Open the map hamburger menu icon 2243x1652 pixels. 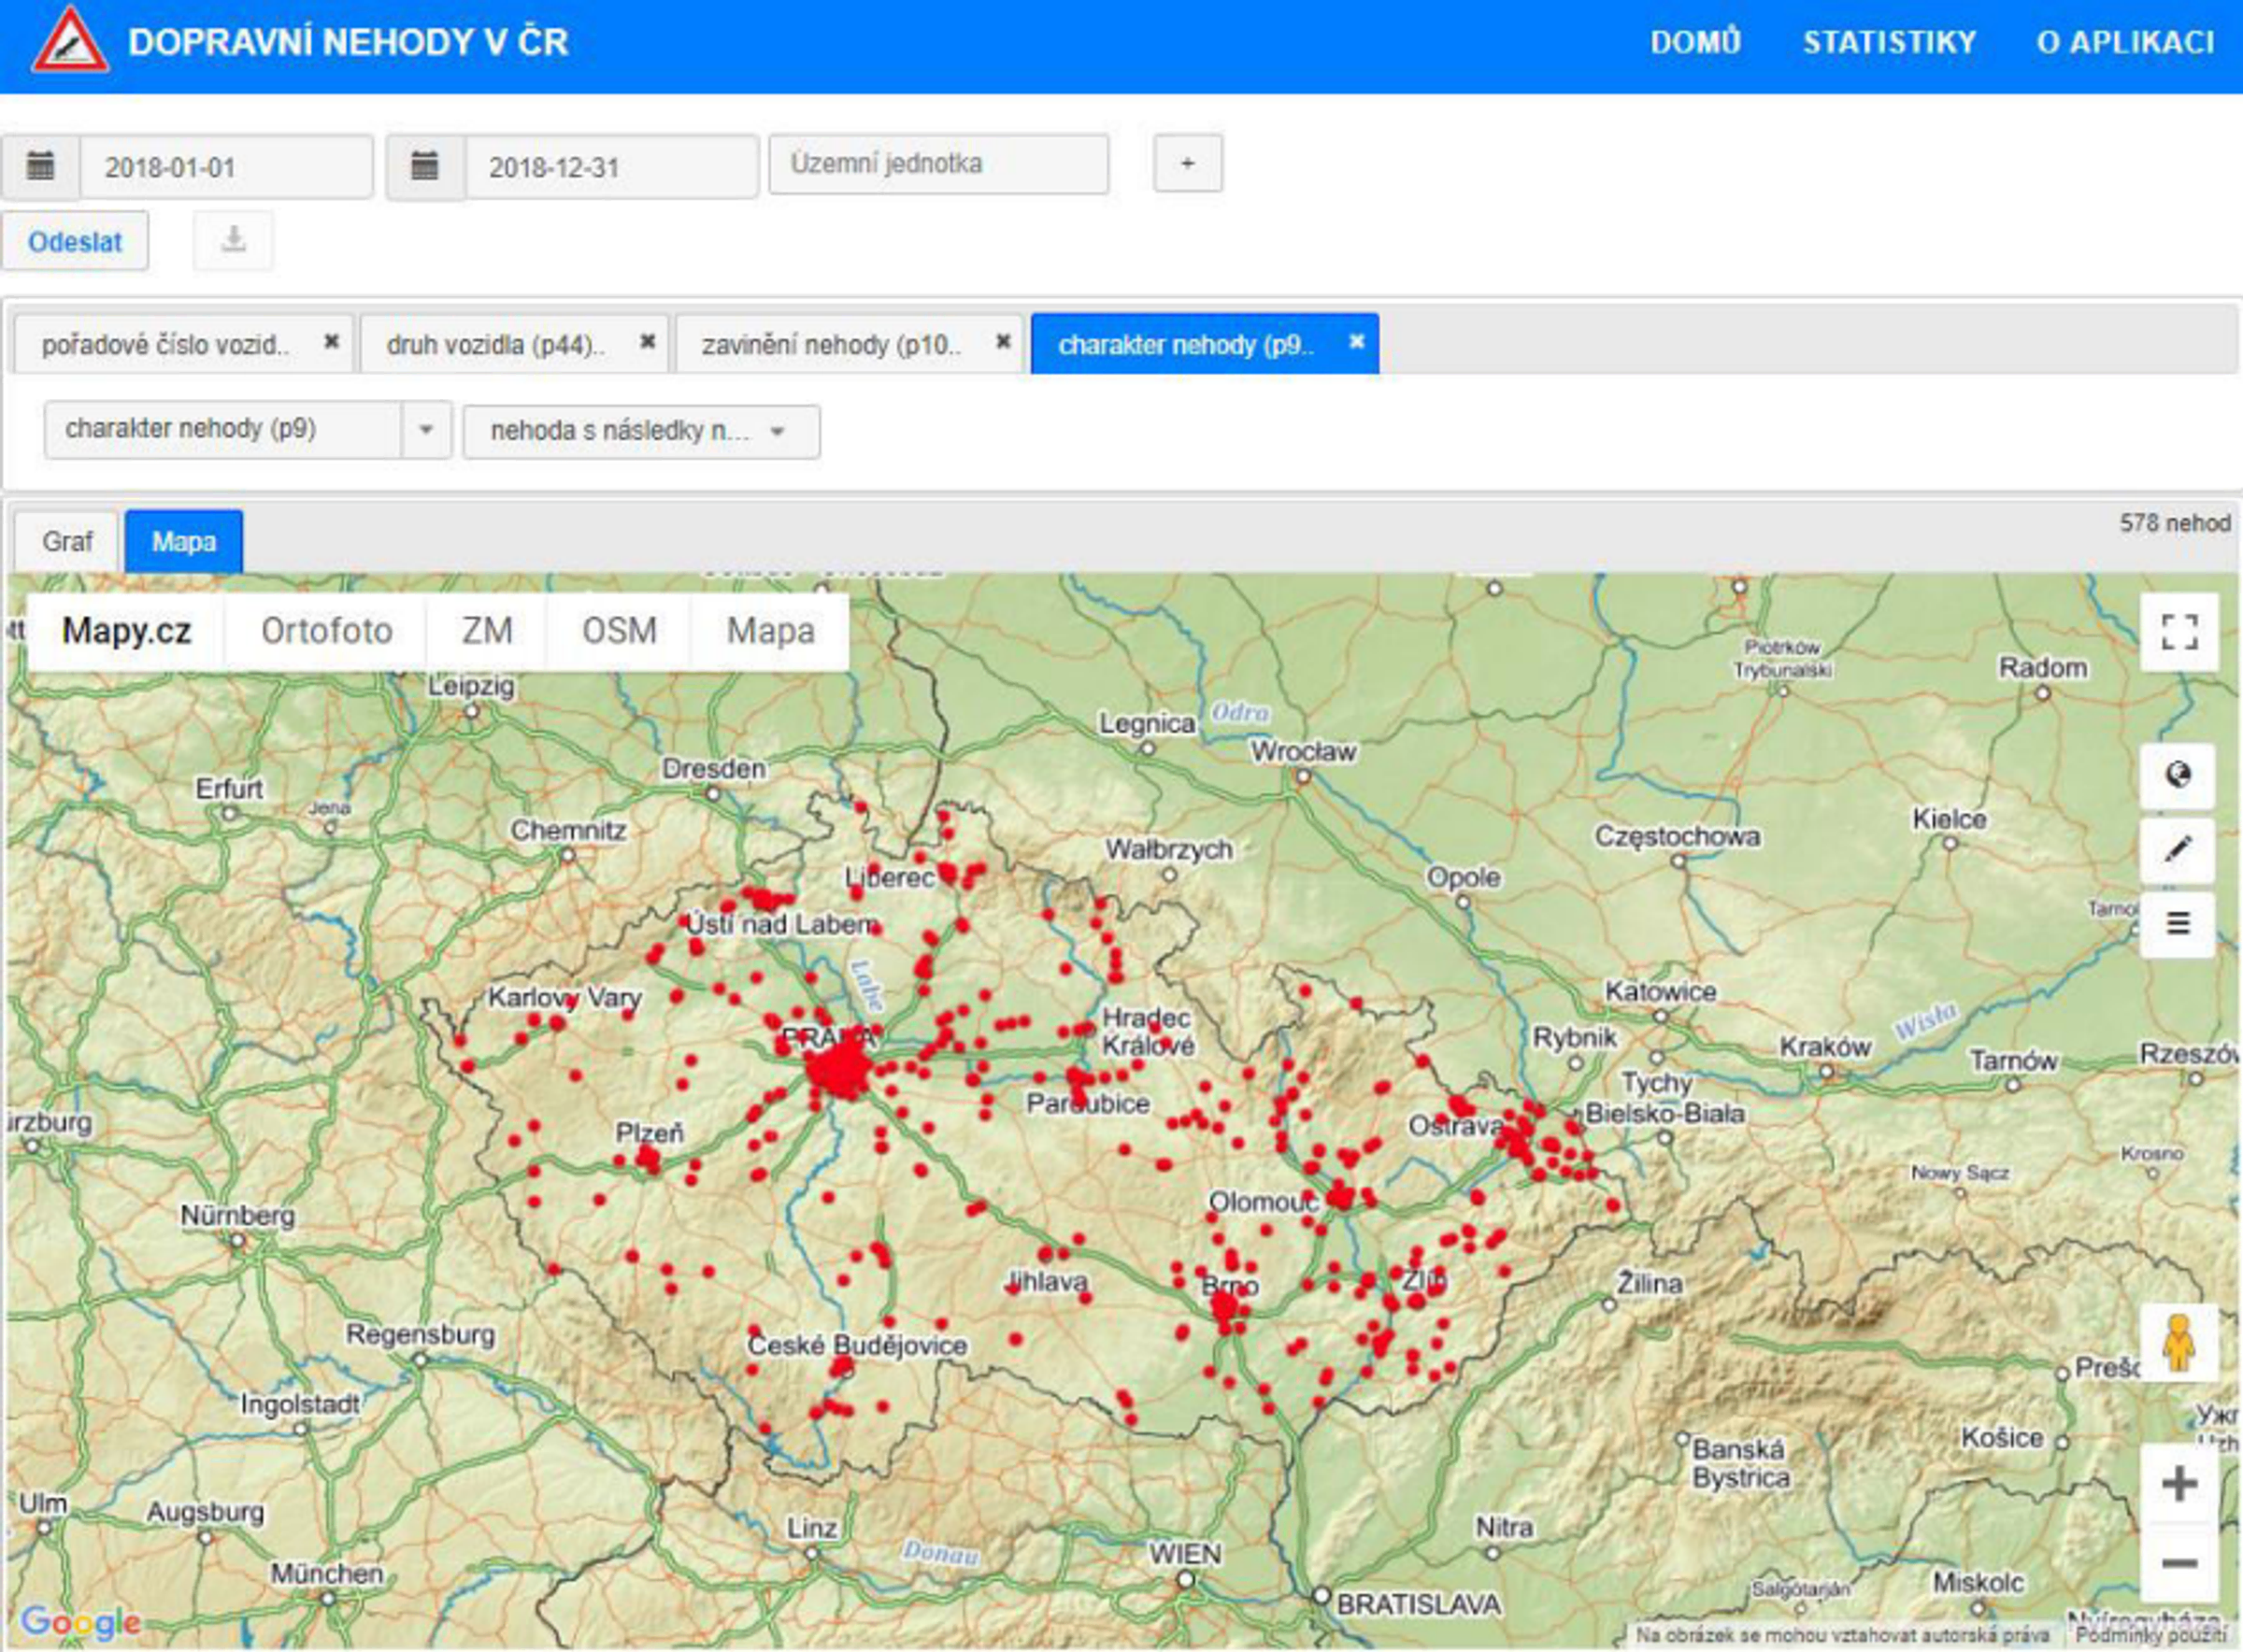(2177, 923)
